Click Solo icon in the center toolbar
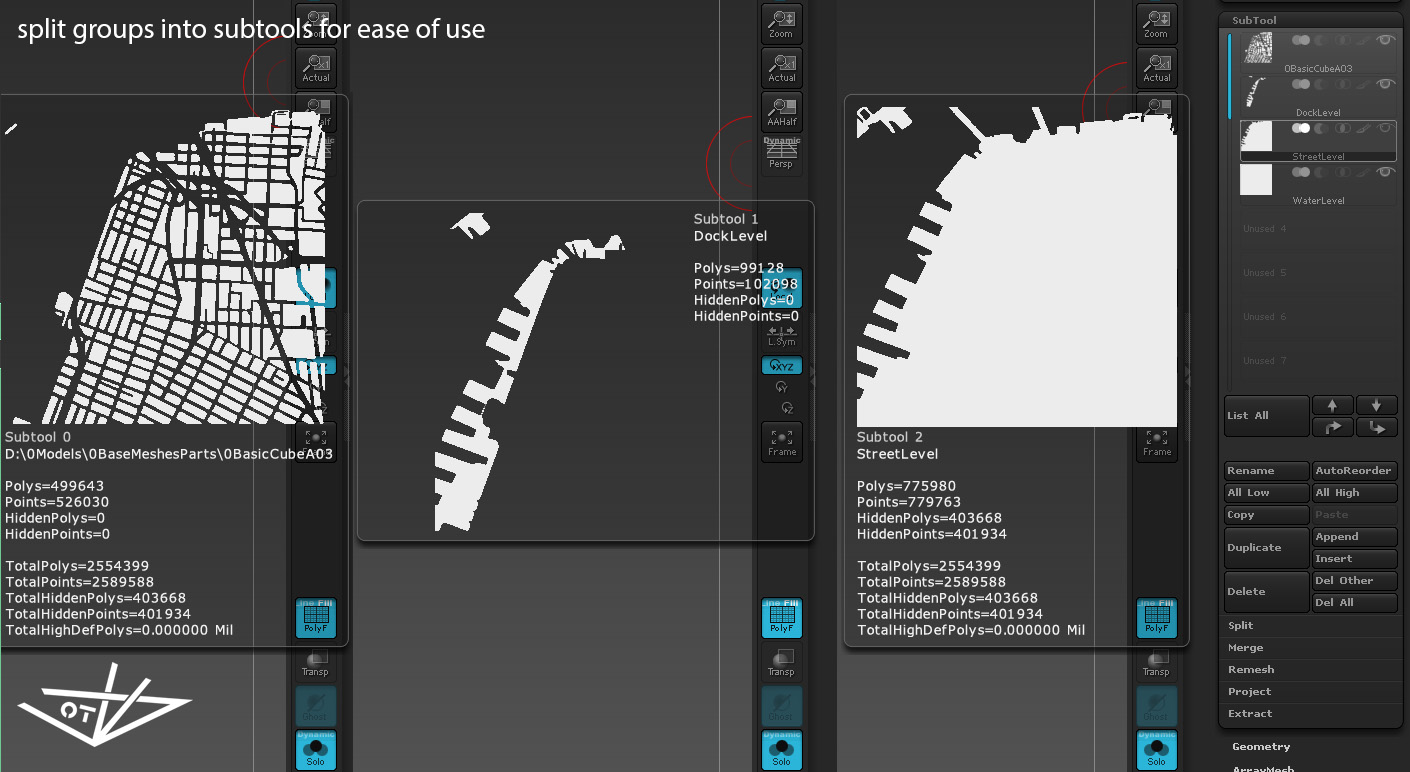The image size is (1410, 772). point(782,749)
